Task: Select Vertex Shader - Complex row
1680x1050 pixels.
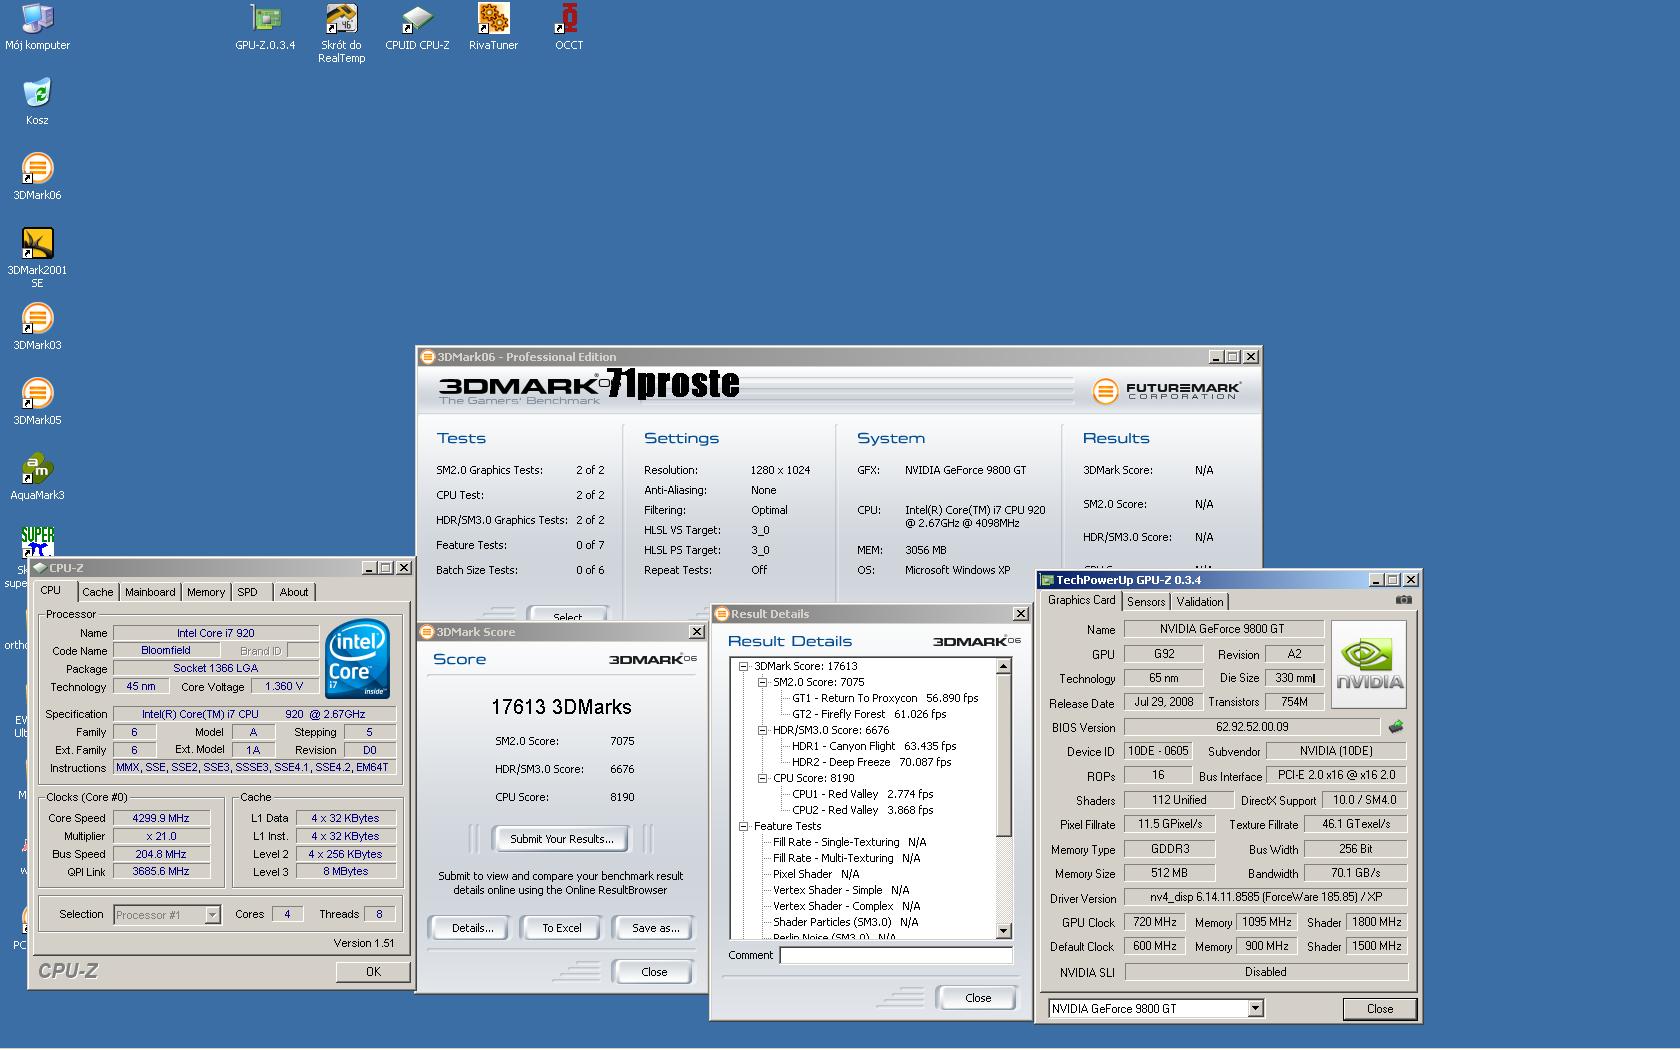Action: pos(846,906)
